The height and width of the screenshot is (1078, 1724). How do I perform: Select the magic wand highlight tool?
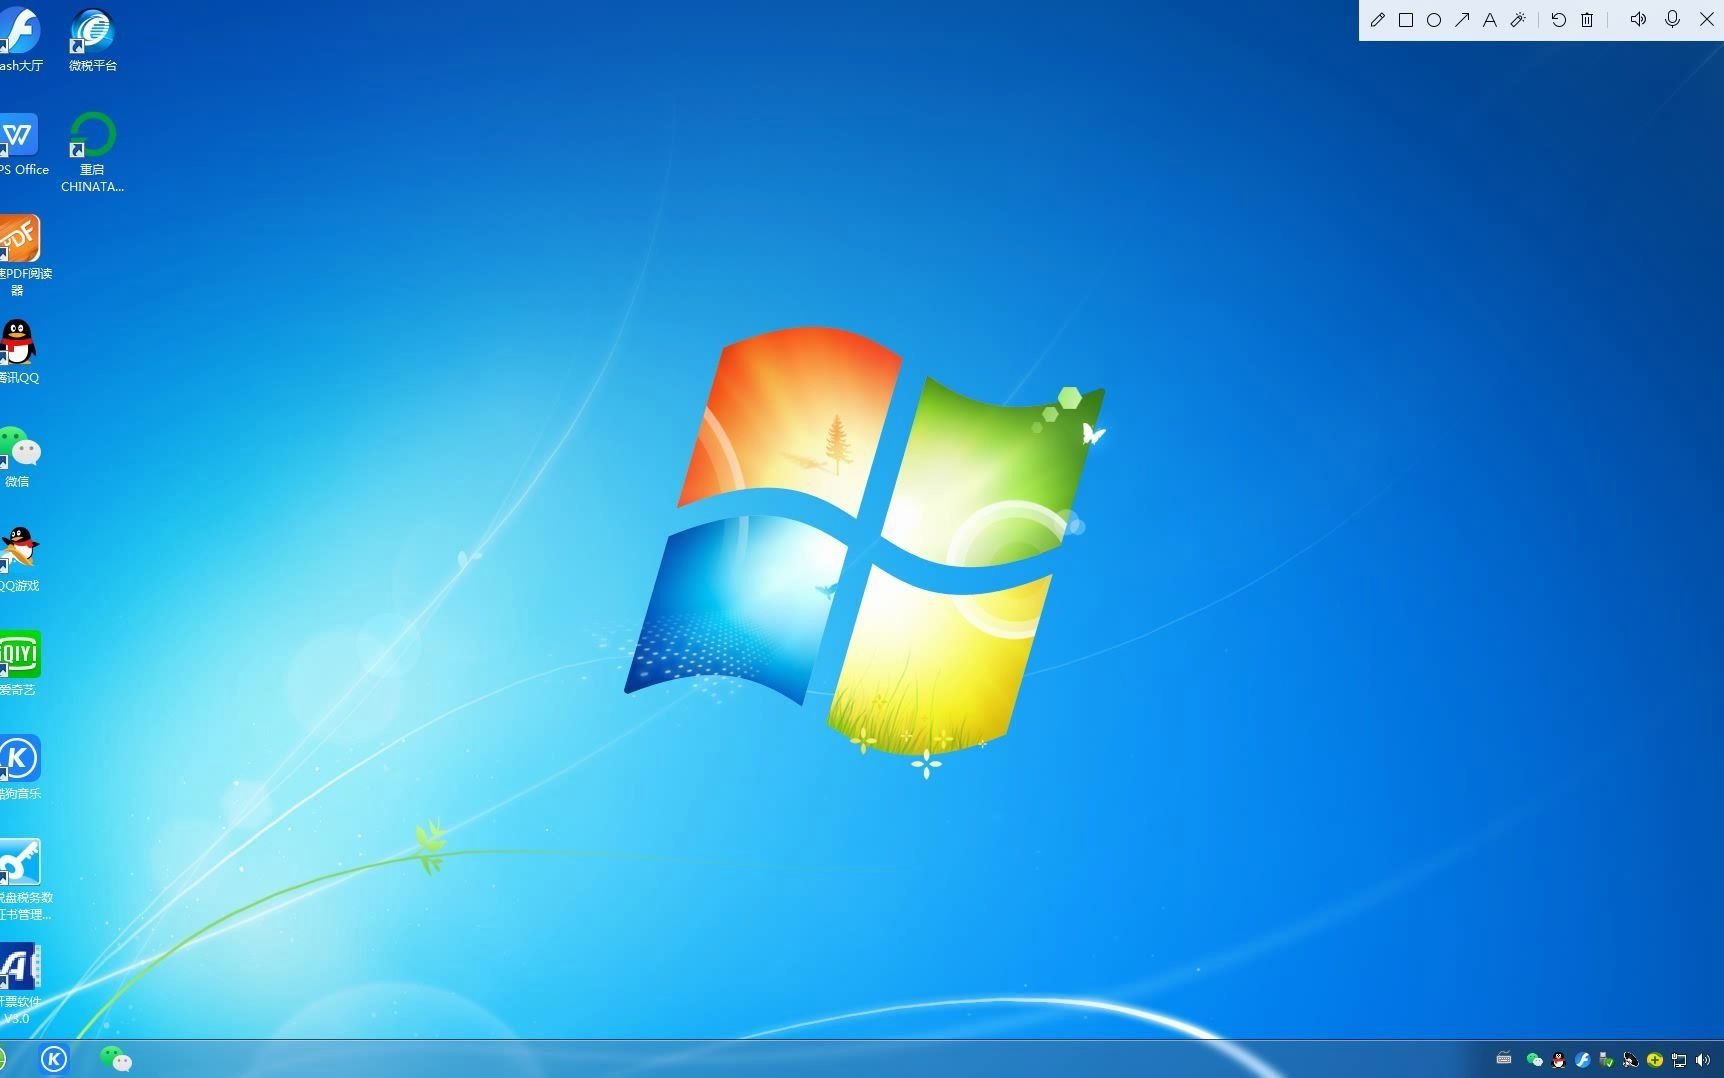1518,20
